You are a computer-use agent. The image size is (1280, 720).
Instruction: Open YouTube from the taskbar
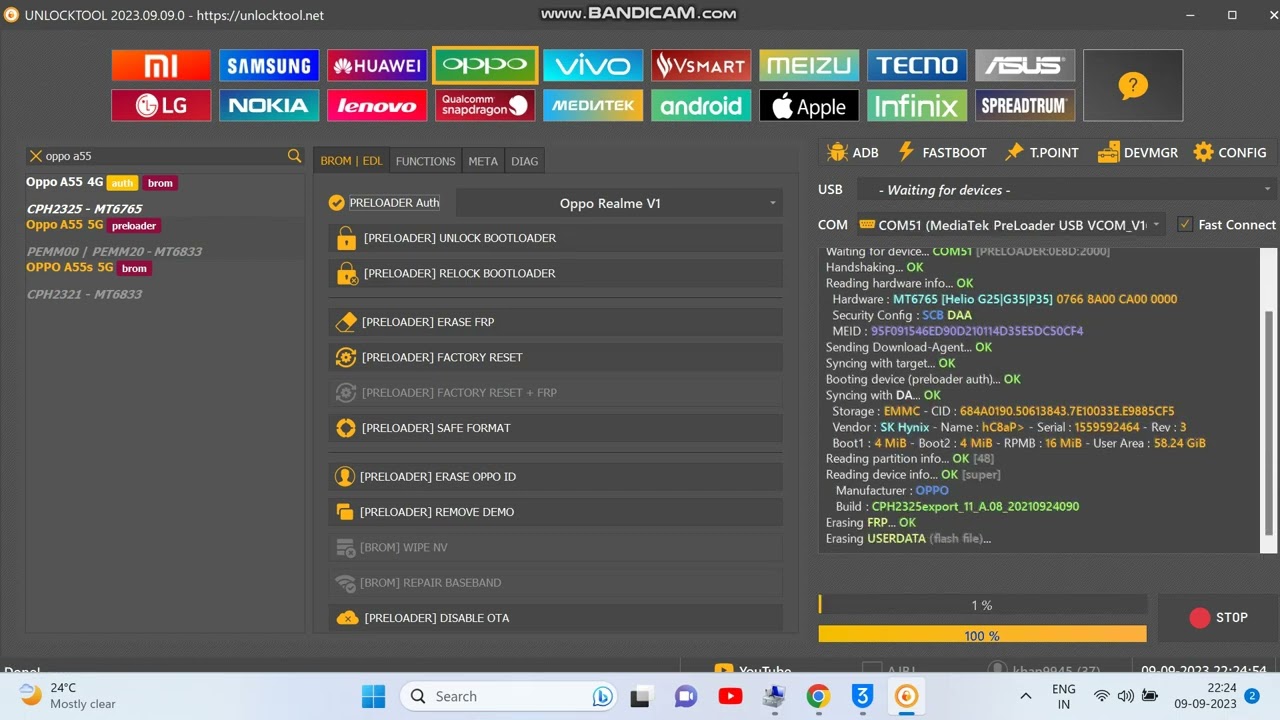point(731,696)
